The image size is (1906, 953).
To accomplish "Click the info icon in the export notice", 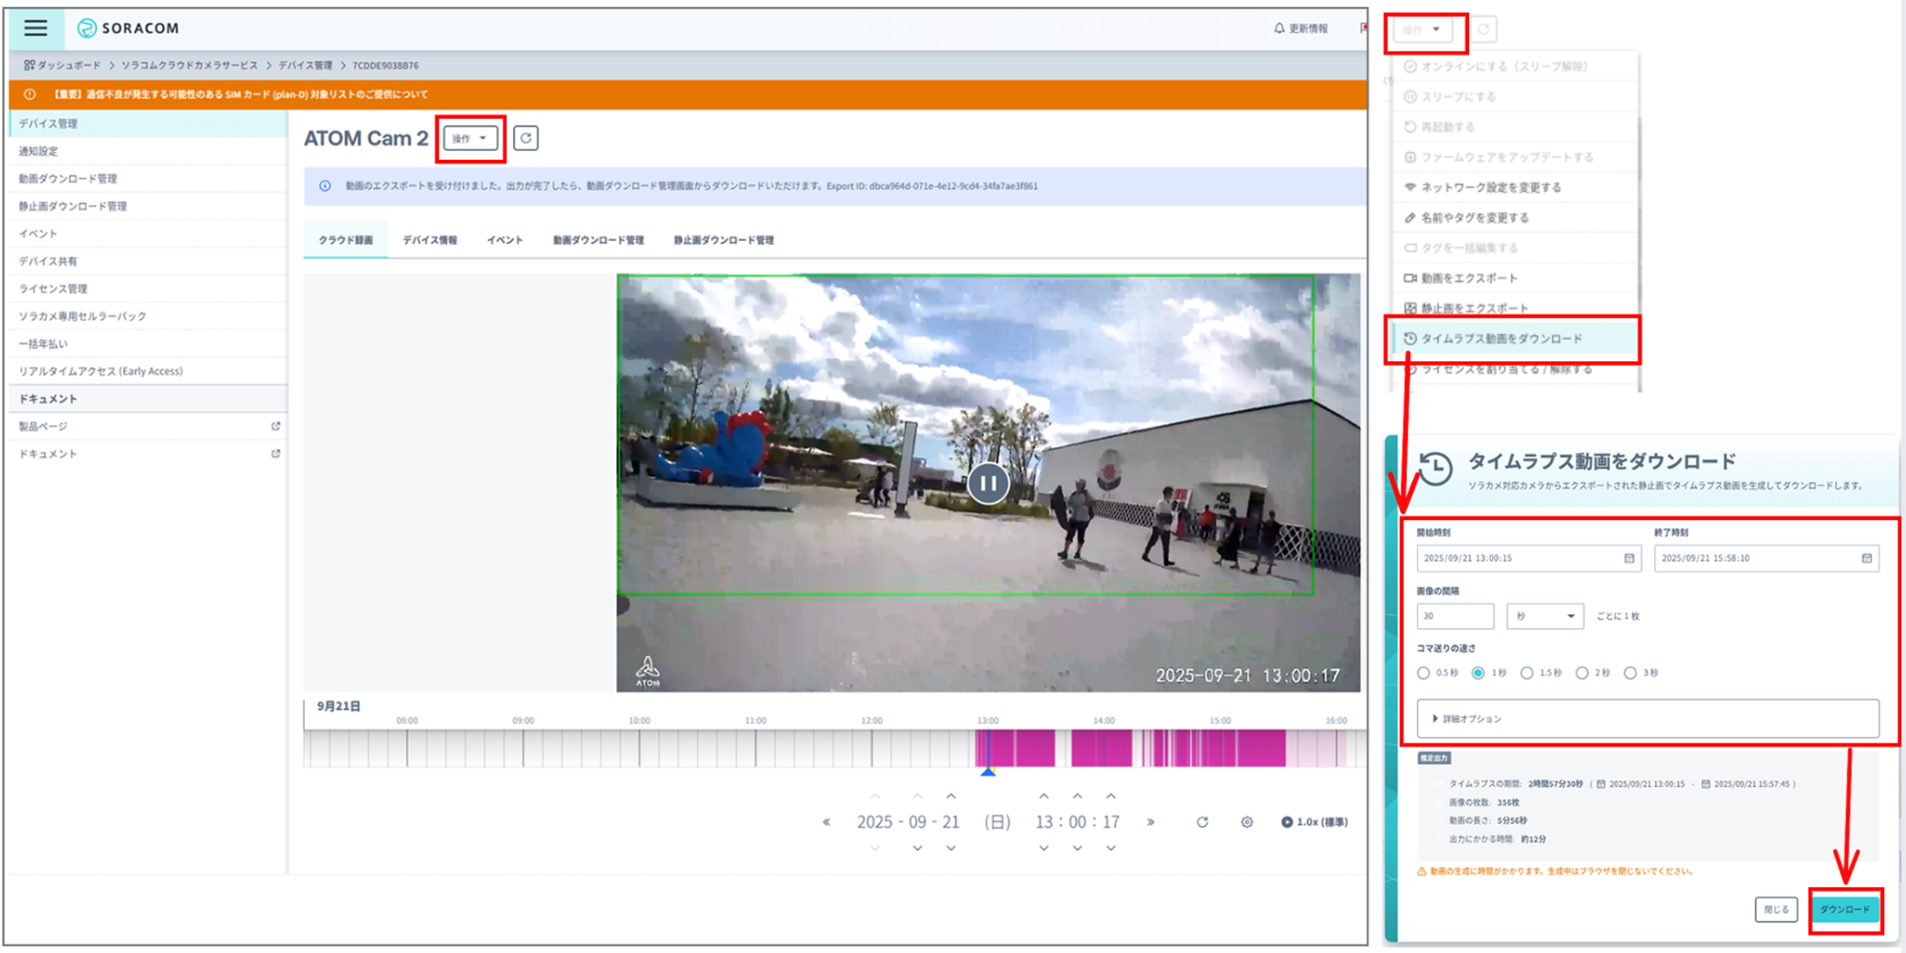I will pyautogui.click(x=325, y=186).
